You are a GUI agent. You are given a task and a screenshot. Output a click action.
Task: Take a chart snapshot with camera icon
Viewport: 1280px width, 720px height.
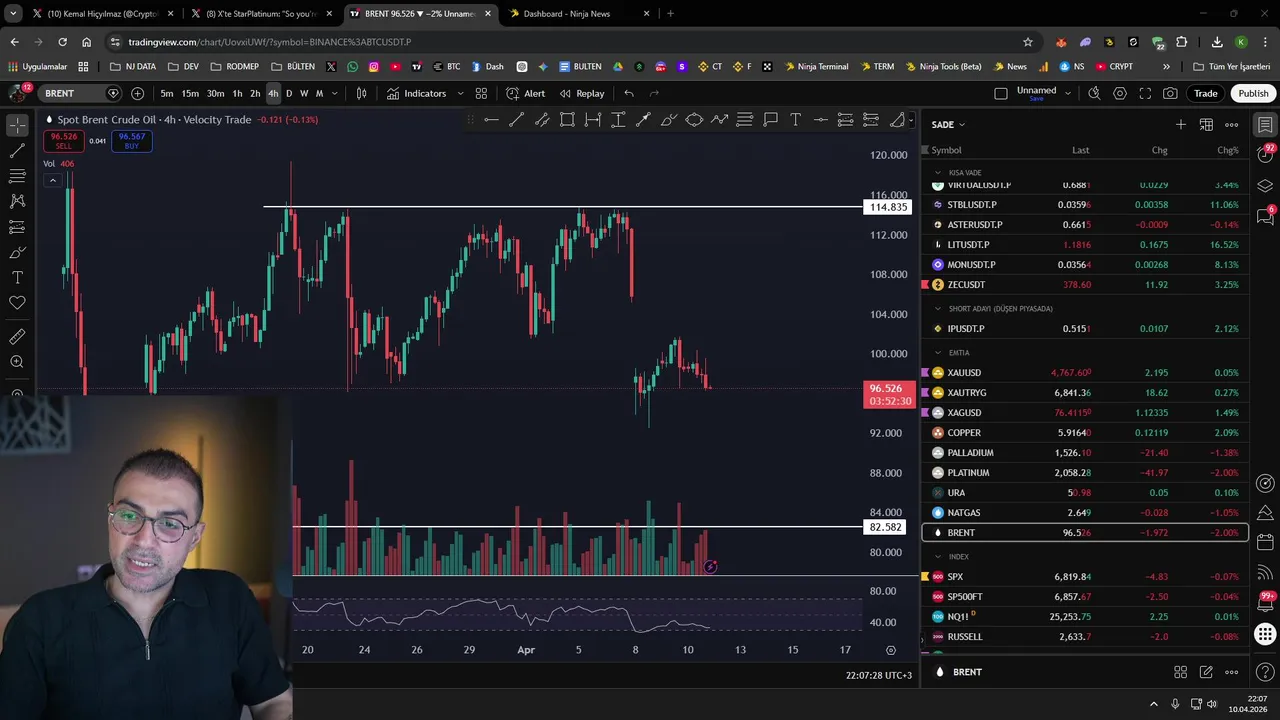click(x=1170, y=93)
